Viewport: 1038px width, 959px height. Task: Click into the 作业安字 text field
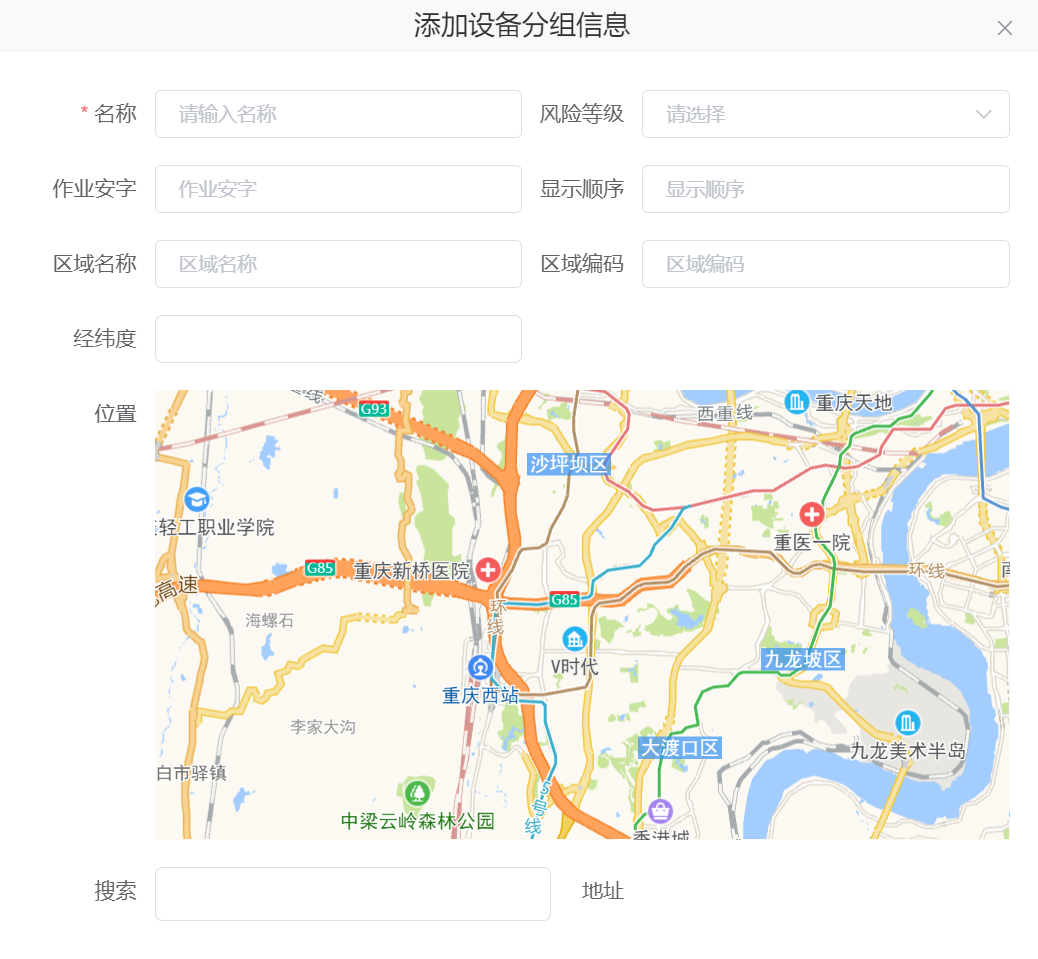click(338, 189)
